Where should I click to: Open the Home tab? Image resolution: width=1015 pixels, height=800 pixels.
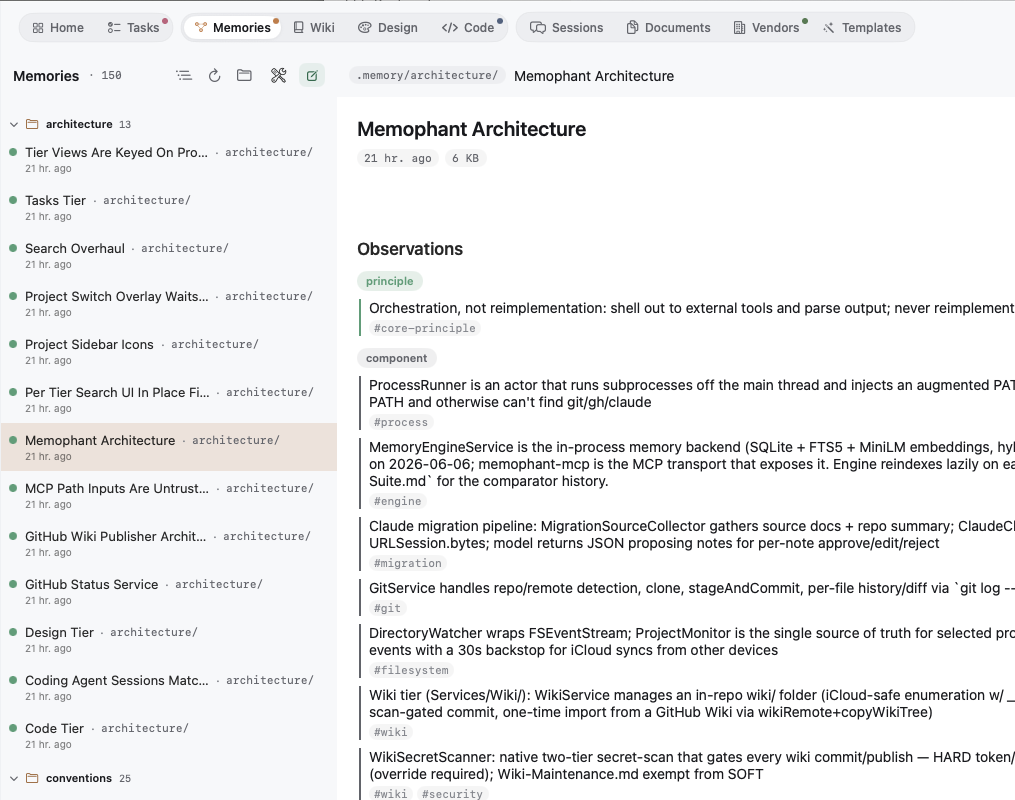58,28
